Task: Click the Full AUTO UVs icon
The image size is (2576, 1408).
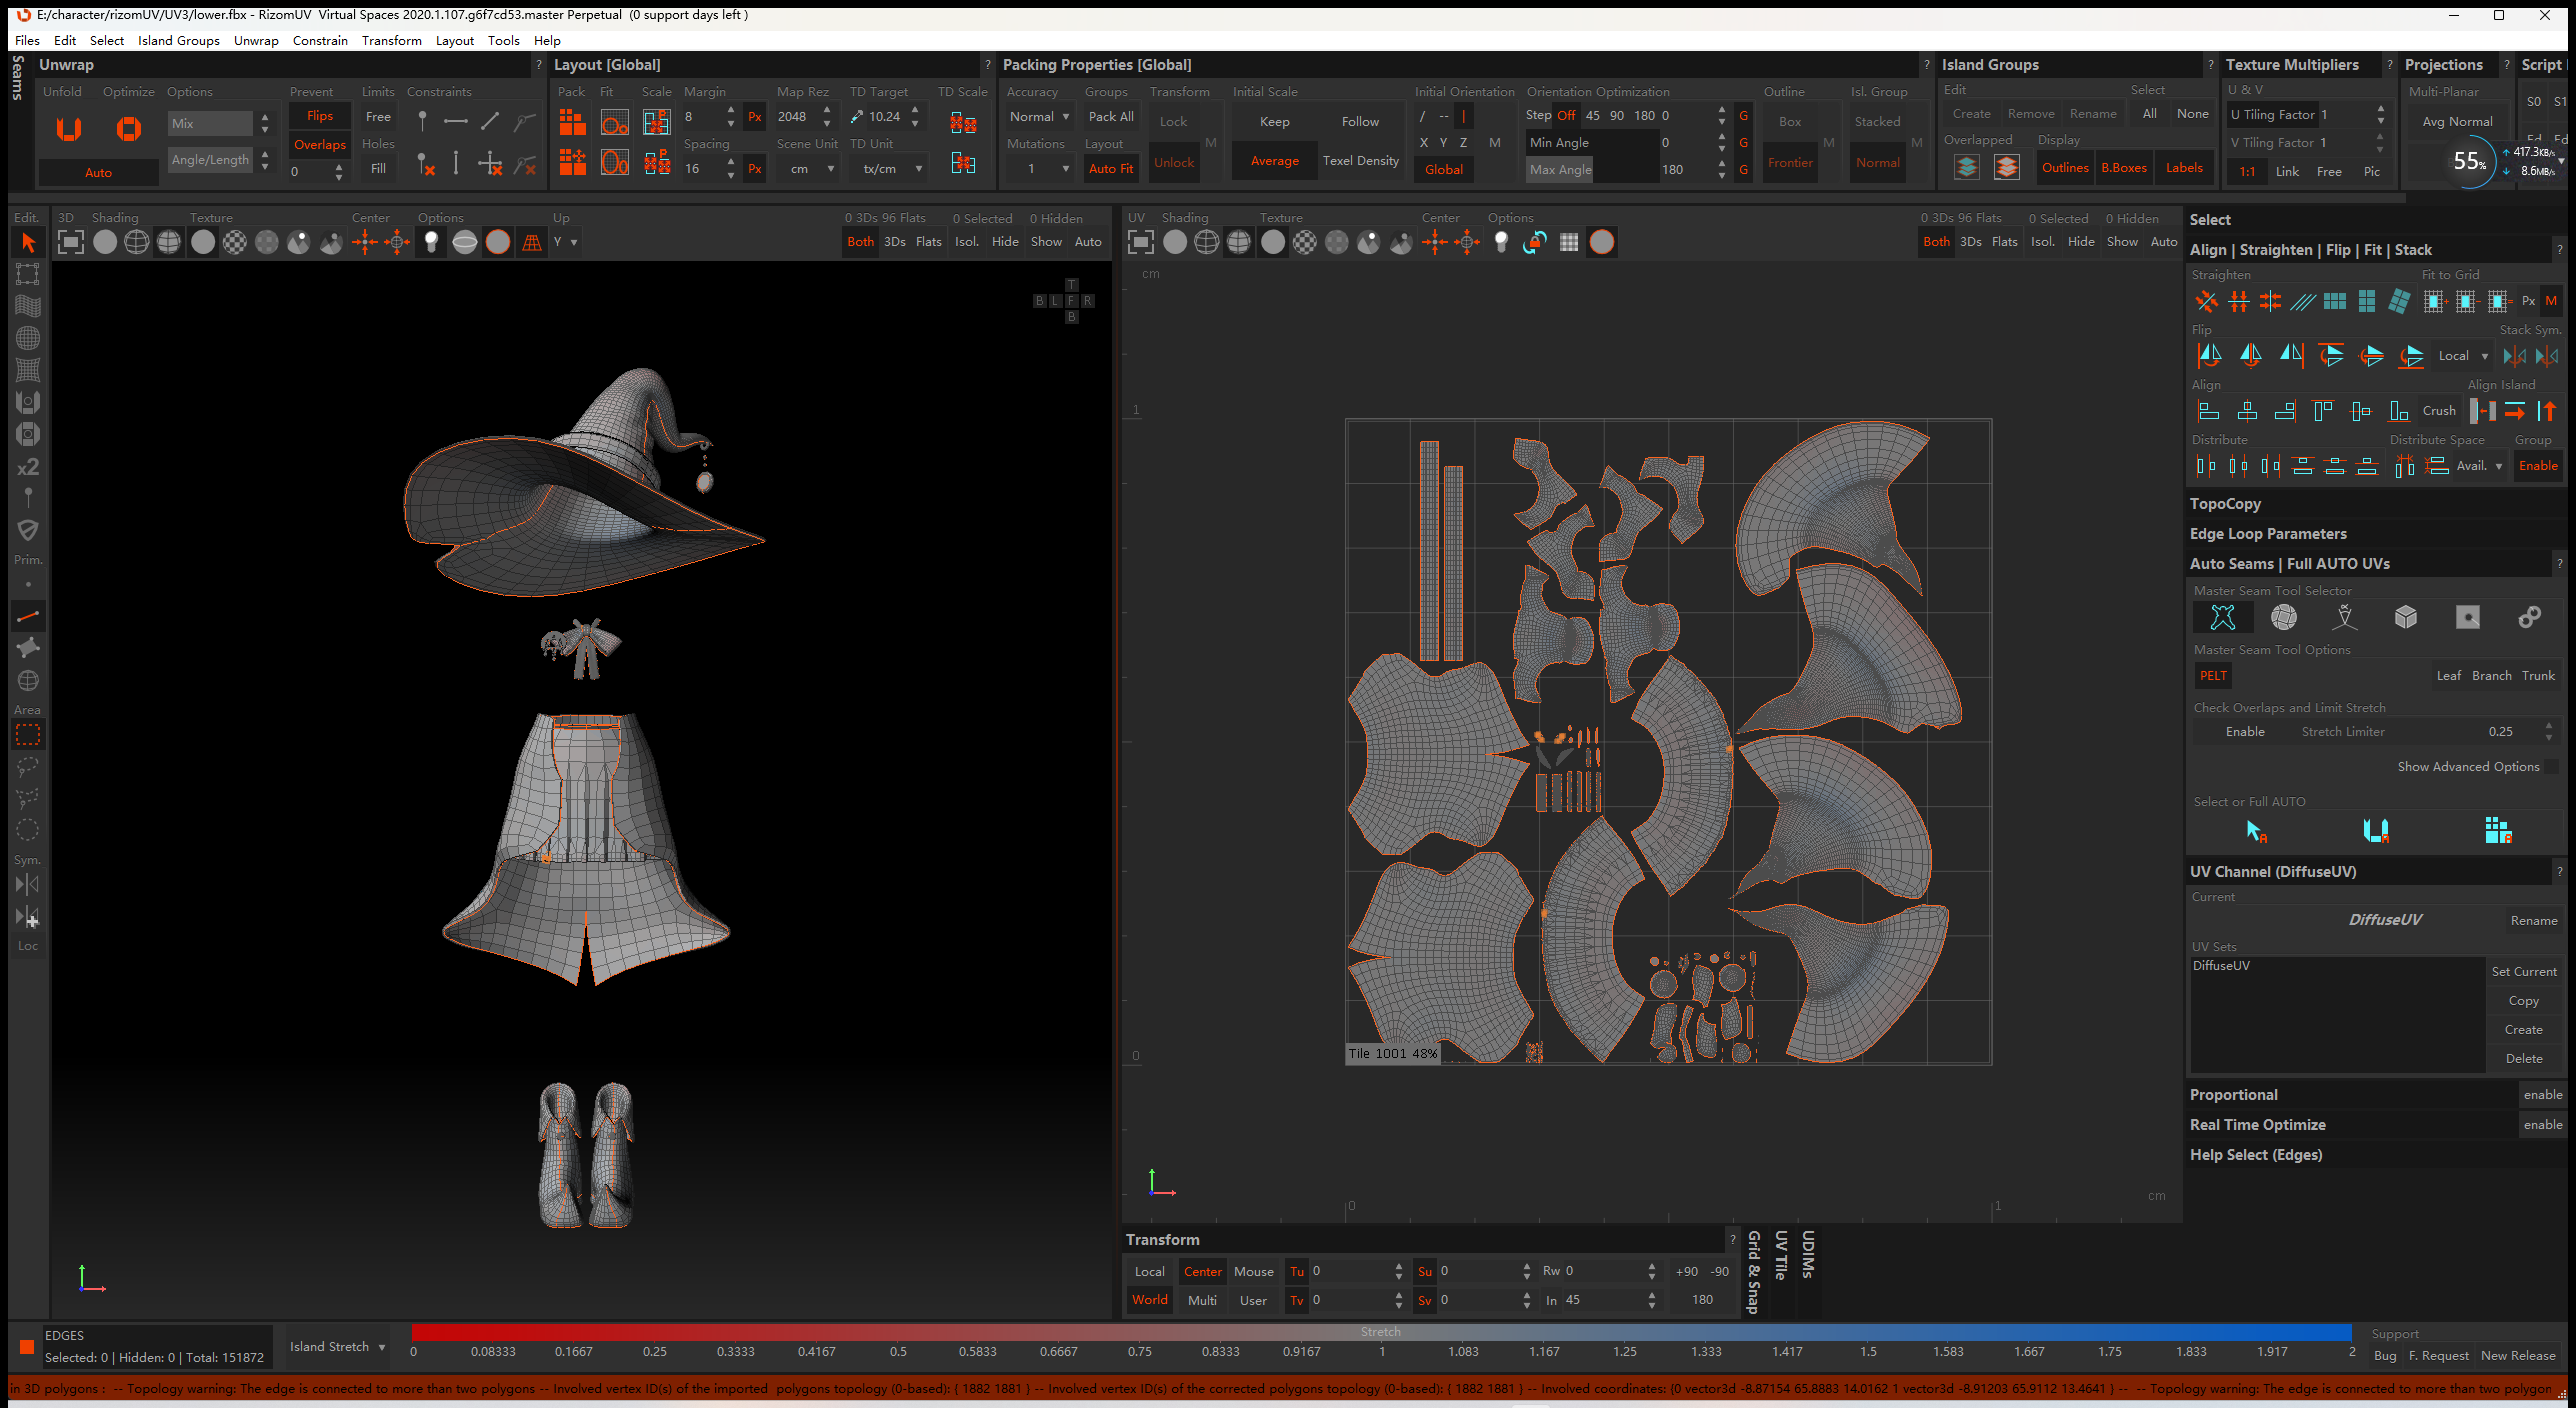Action: tap(2497, 830)
